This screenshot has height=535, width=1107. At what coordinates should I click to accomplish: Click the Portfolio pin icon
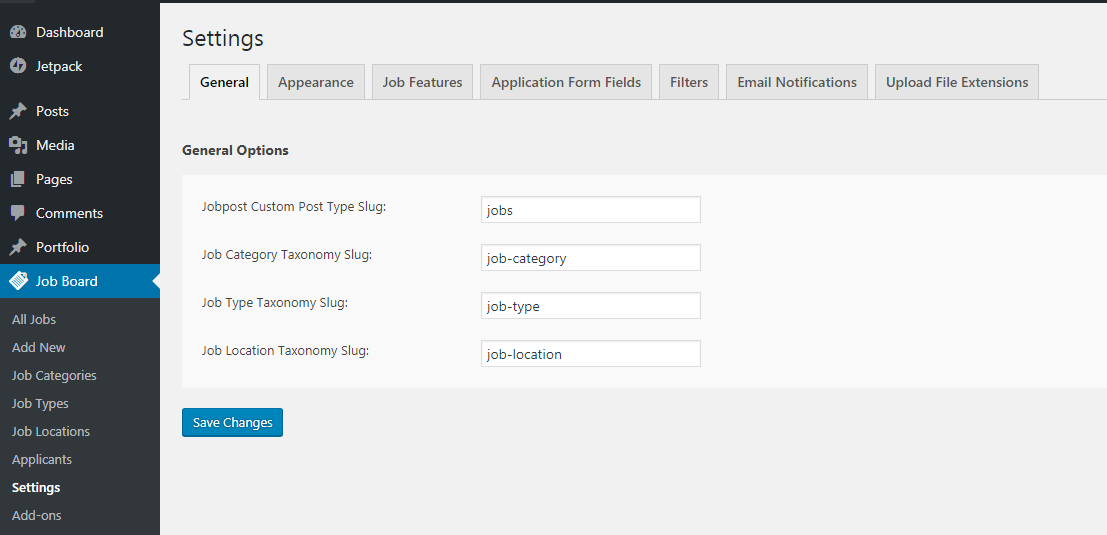18,247
